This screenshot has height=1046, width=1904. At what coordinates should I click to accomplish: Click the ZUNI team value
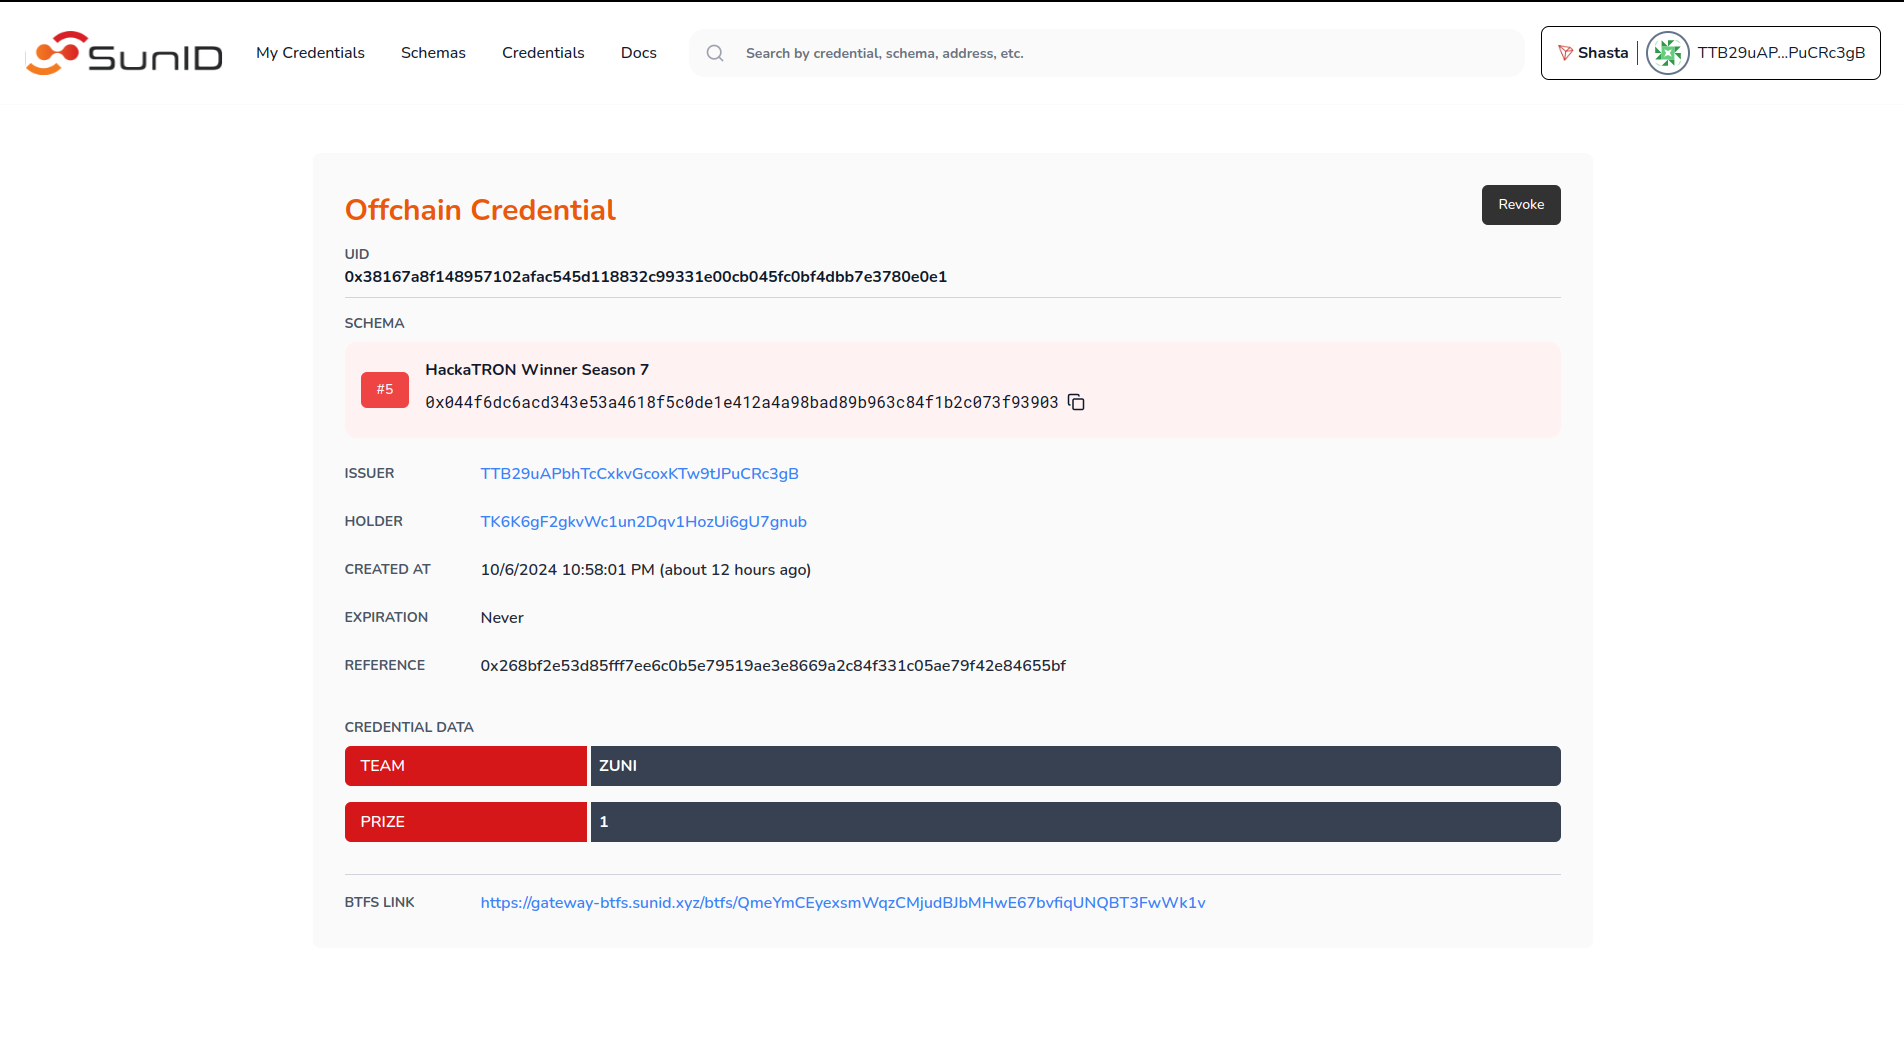tap(1076, 766)
